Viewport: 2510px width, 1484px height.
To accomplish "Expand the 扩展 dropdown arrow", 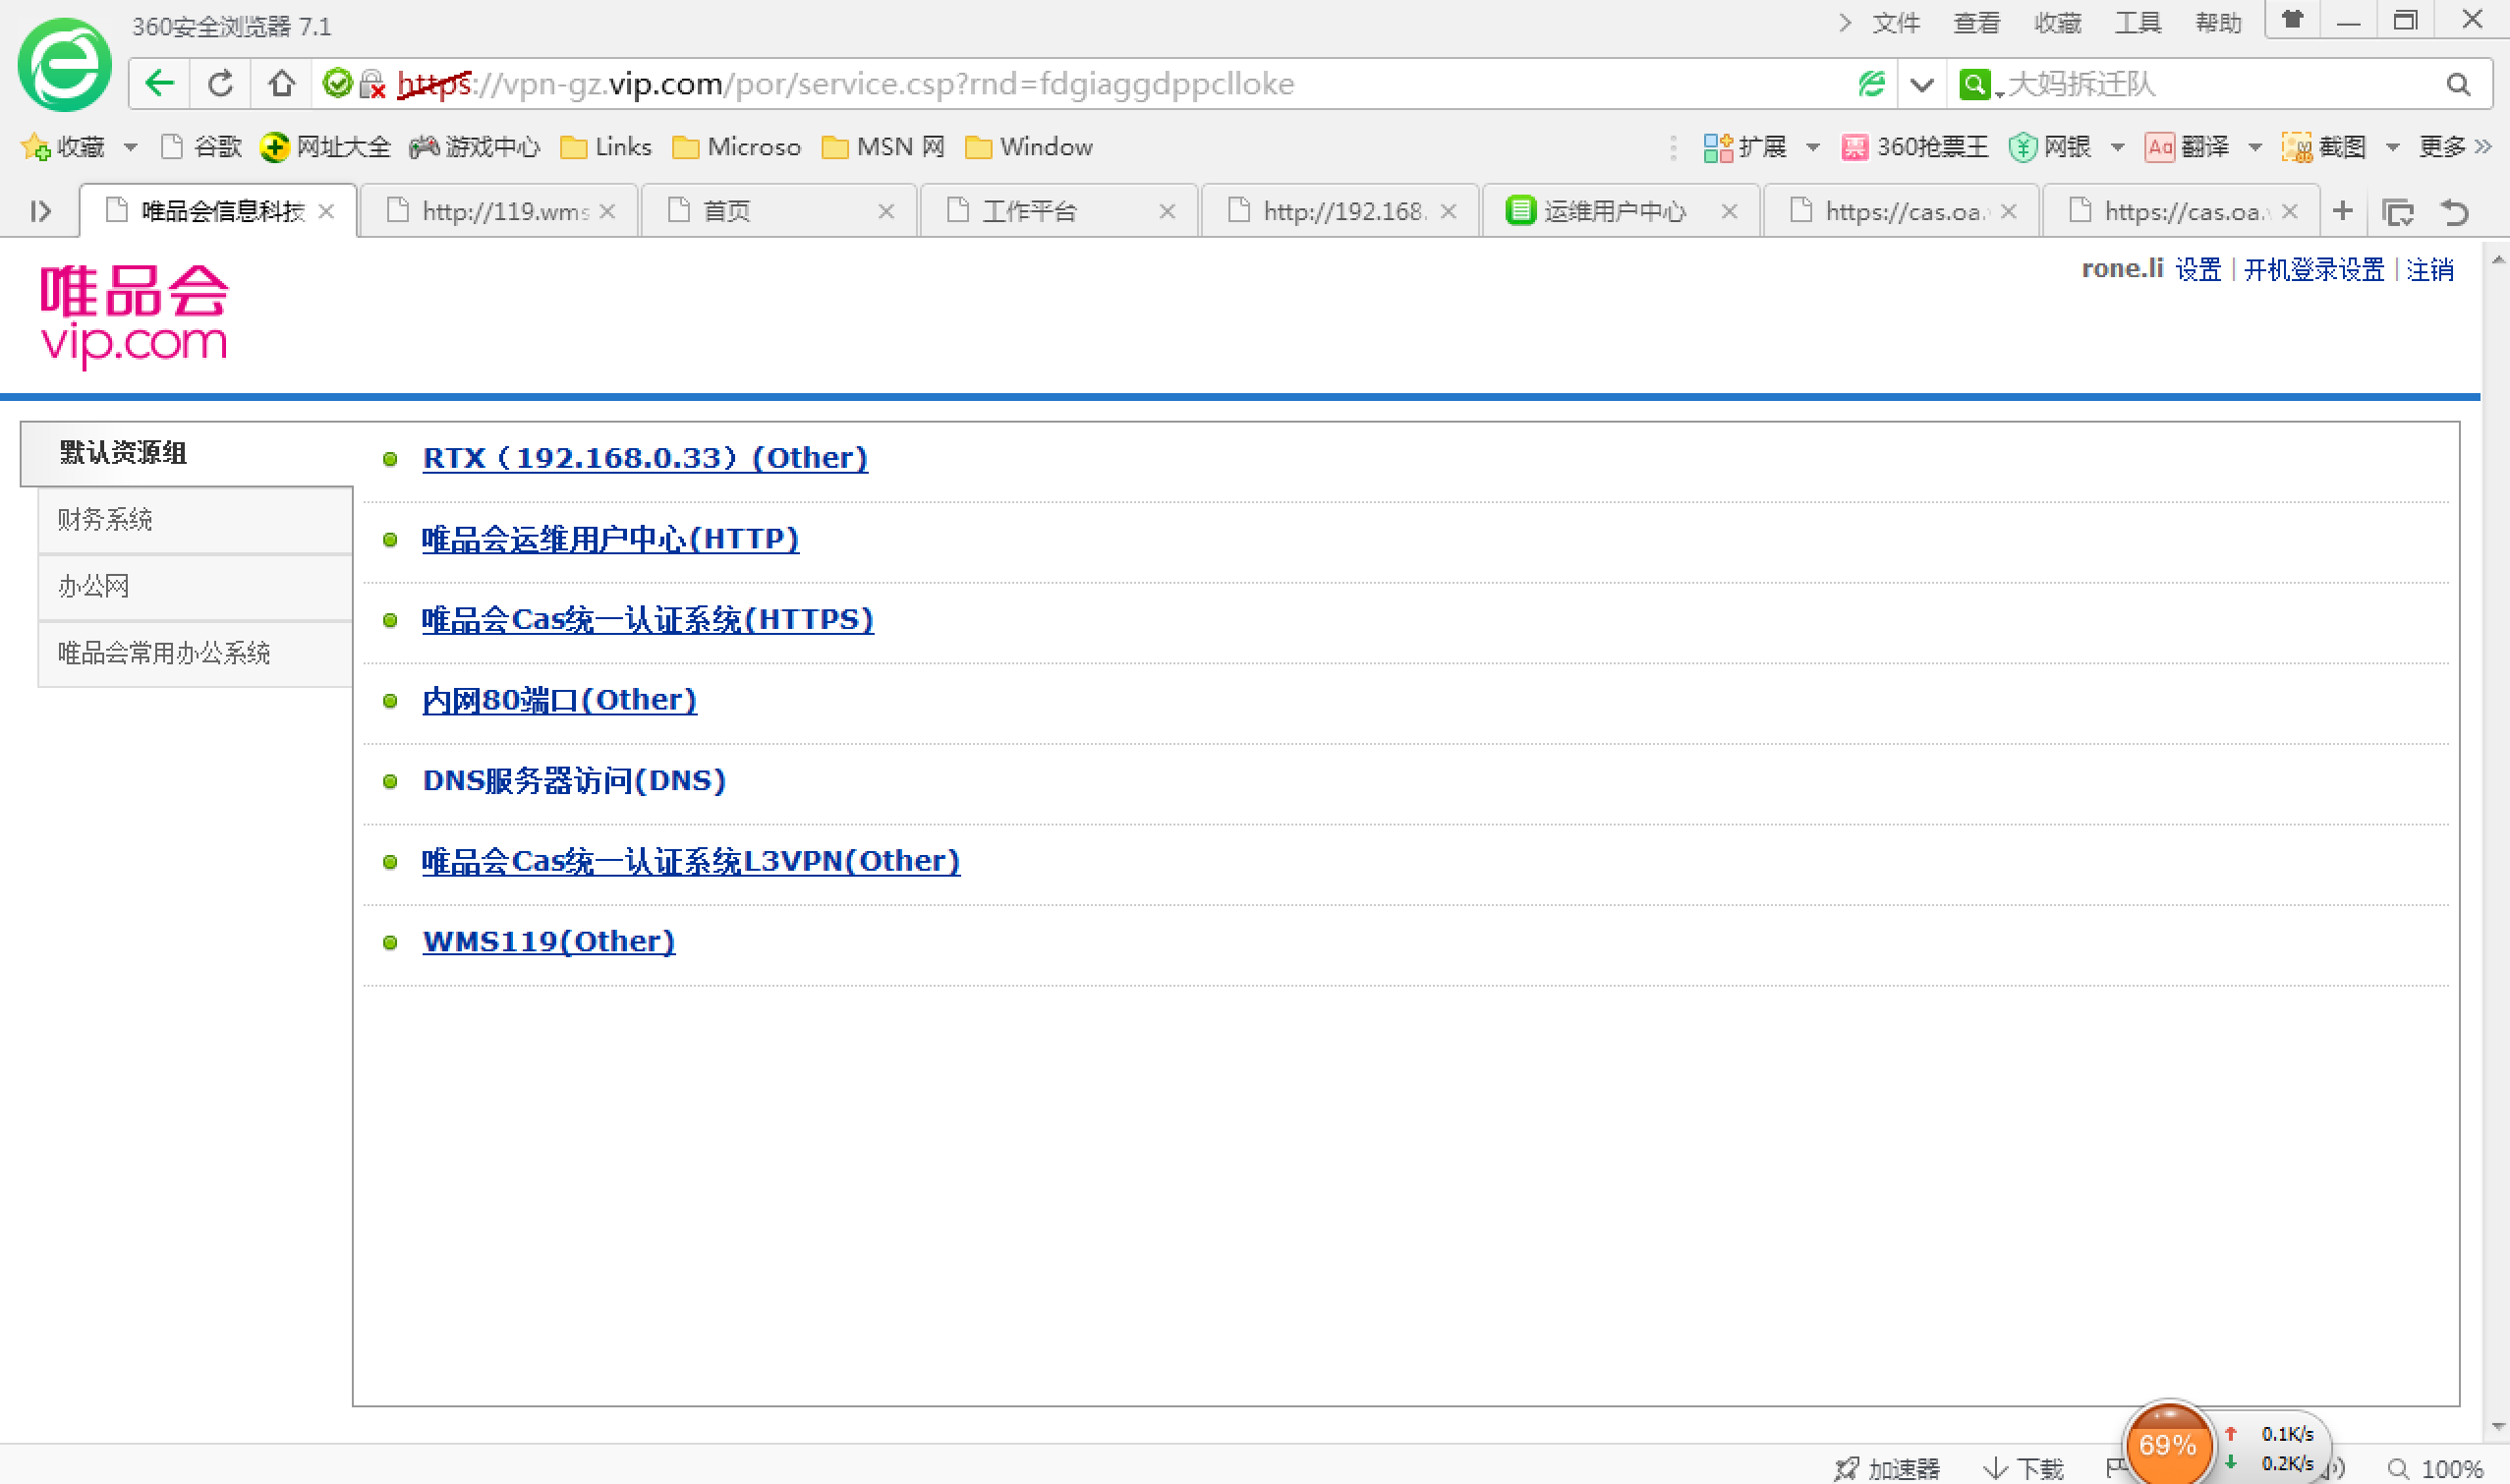I will 1813,147.
